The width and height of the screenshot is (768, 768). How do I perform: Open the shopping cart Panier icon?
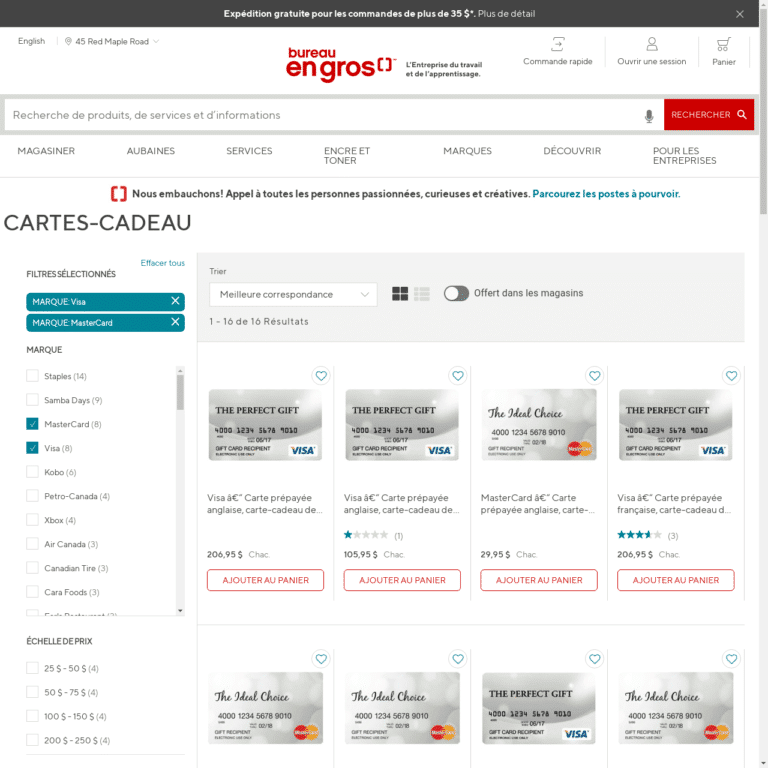click(723, 45)
